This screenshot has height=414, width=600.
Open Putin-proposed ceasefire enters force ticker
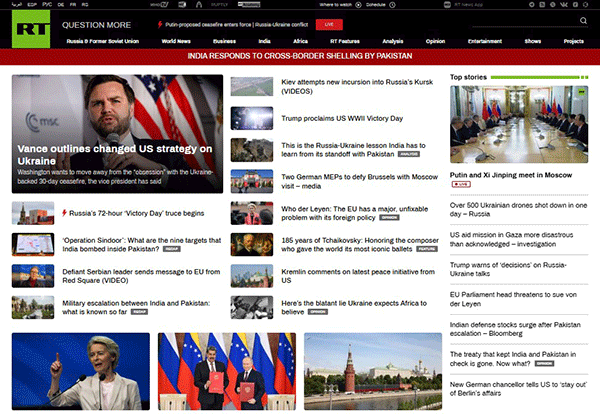point(236,24)
